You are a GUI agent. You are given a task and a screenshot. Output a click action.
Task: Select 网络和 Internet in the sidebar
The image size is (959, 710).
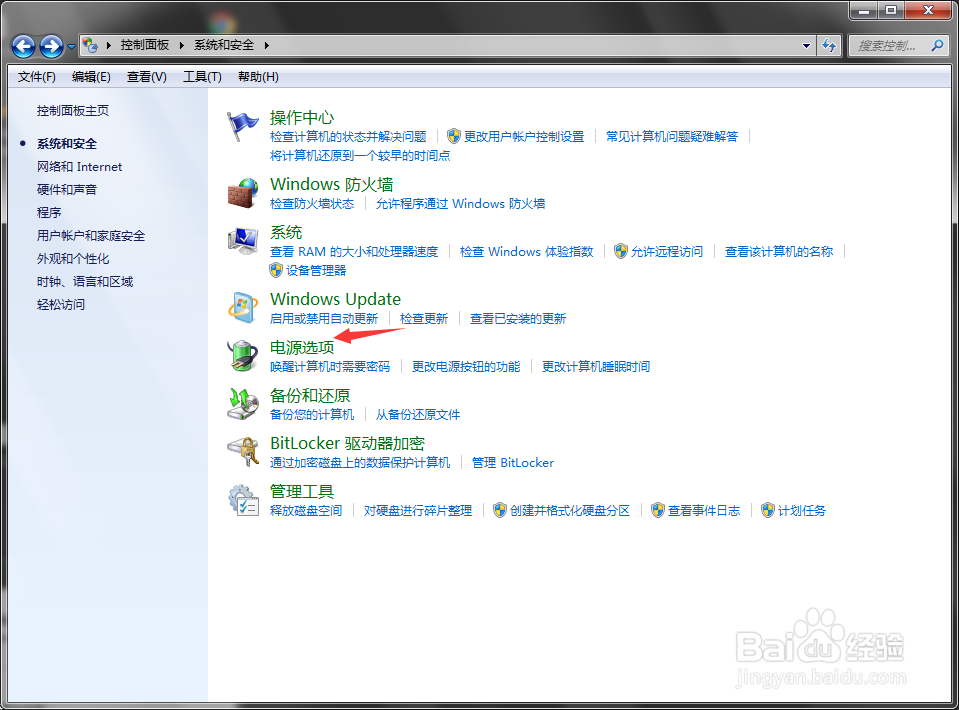click(80, 166)
